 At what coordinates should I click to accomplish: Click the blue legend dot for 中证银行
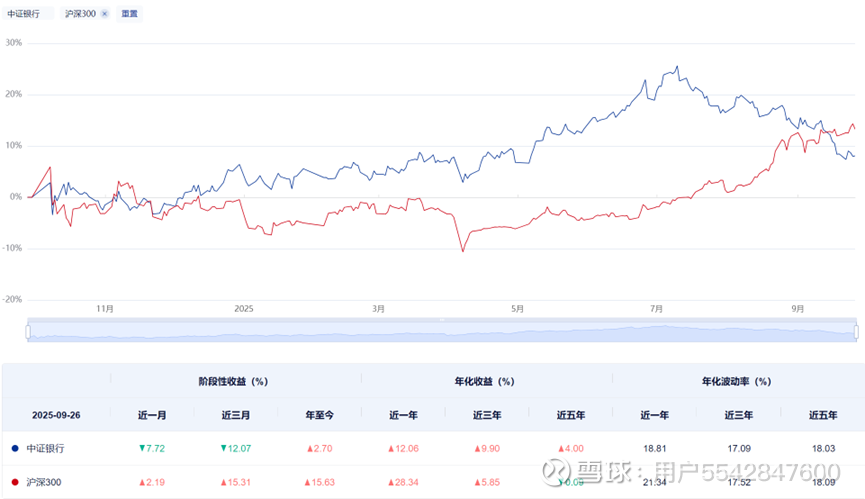(x=15, y=448)
